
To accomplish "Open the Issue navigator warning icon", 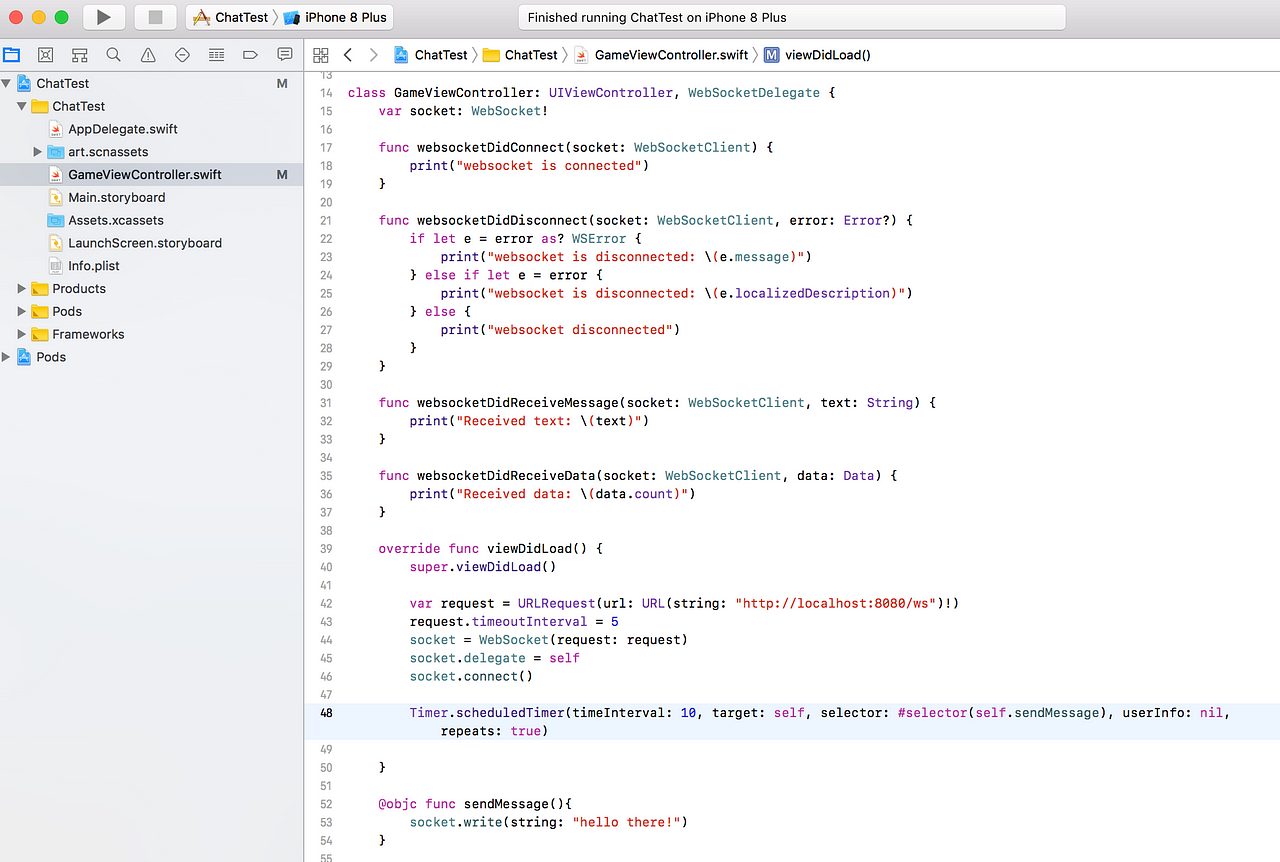I will pos(148,55).
